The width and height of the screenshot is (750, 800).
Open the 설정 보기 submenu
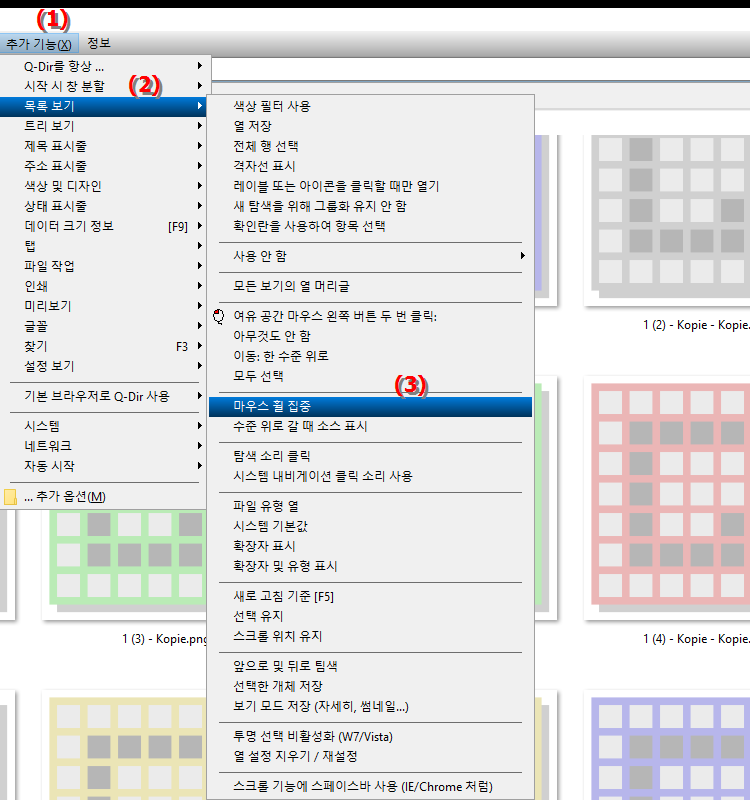coord(104,366)
